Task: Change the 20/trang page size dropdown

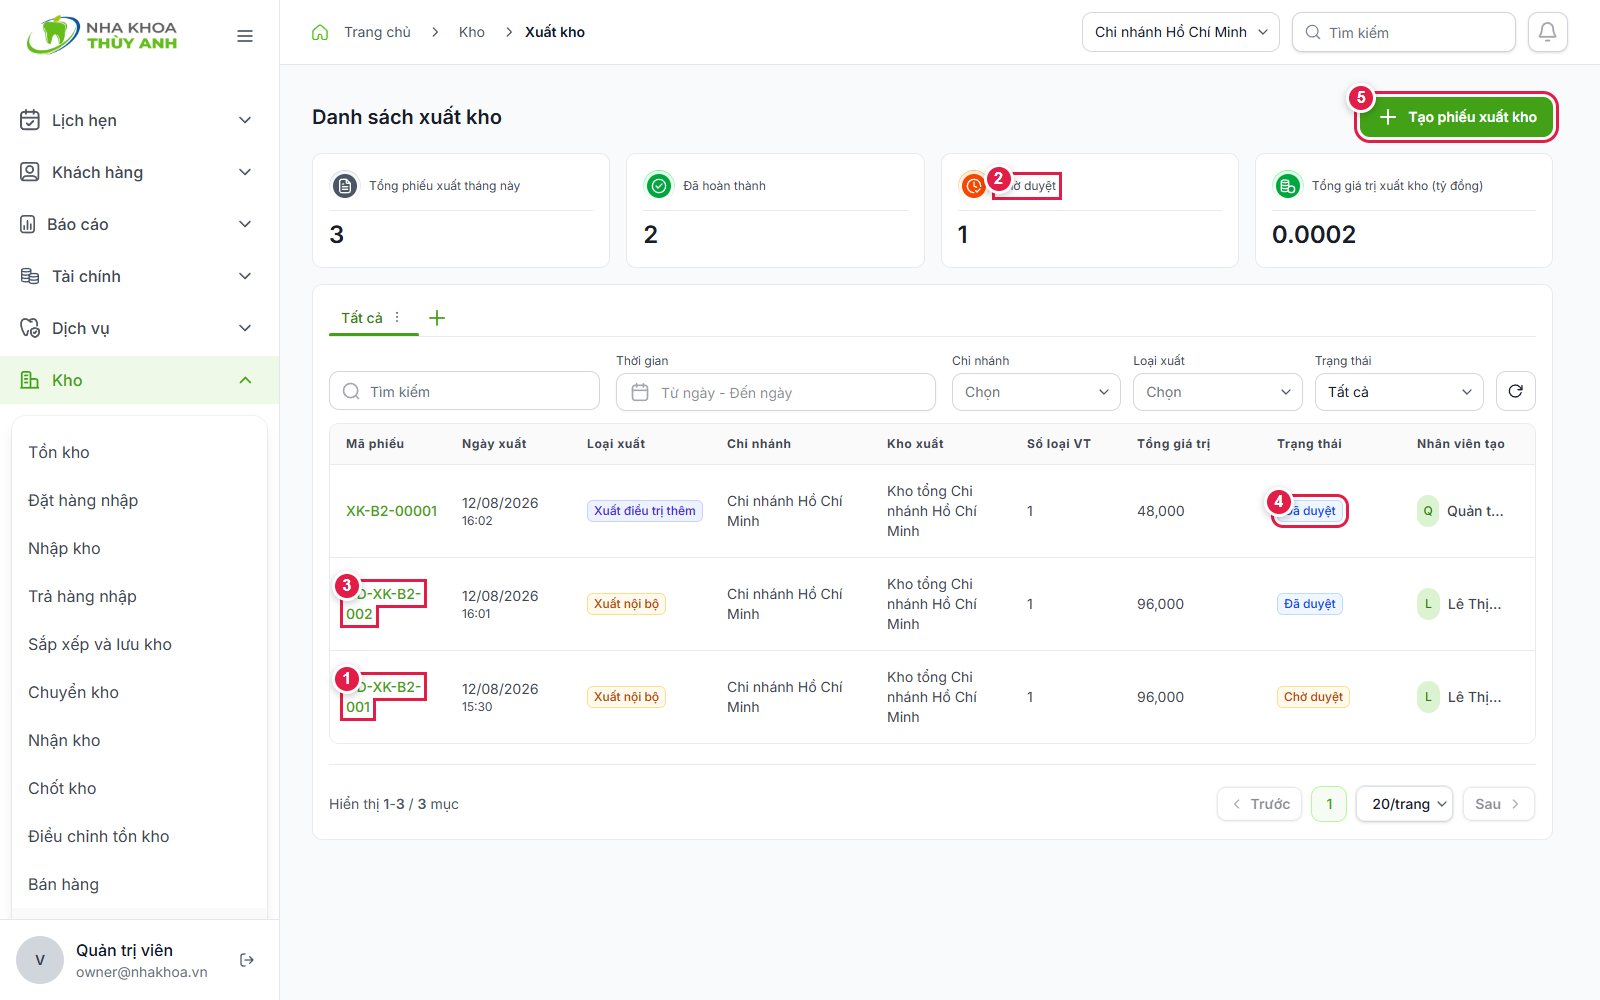Action: [x=1404, y=804]
